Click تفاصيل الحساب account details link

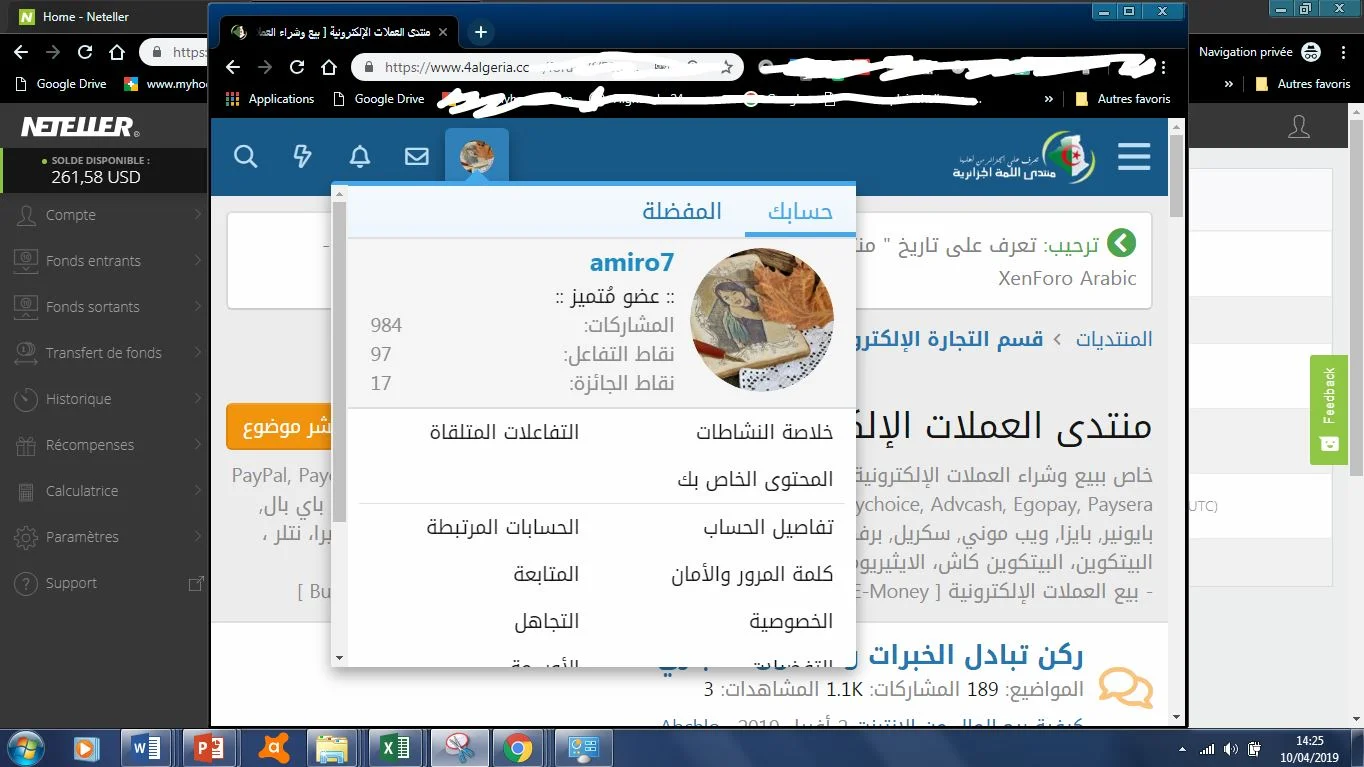(768, 528)
